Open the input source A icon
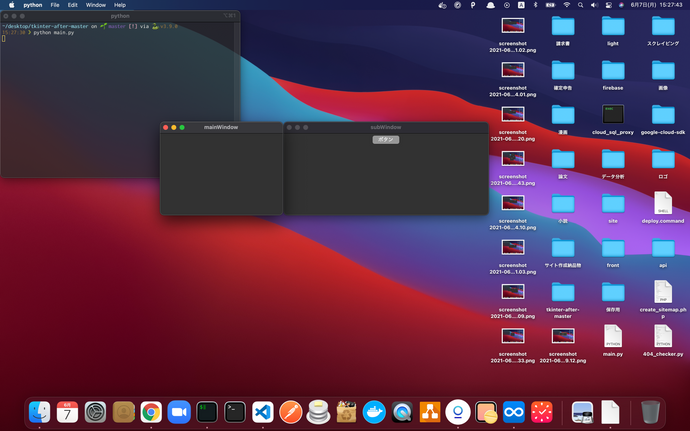 521,5
